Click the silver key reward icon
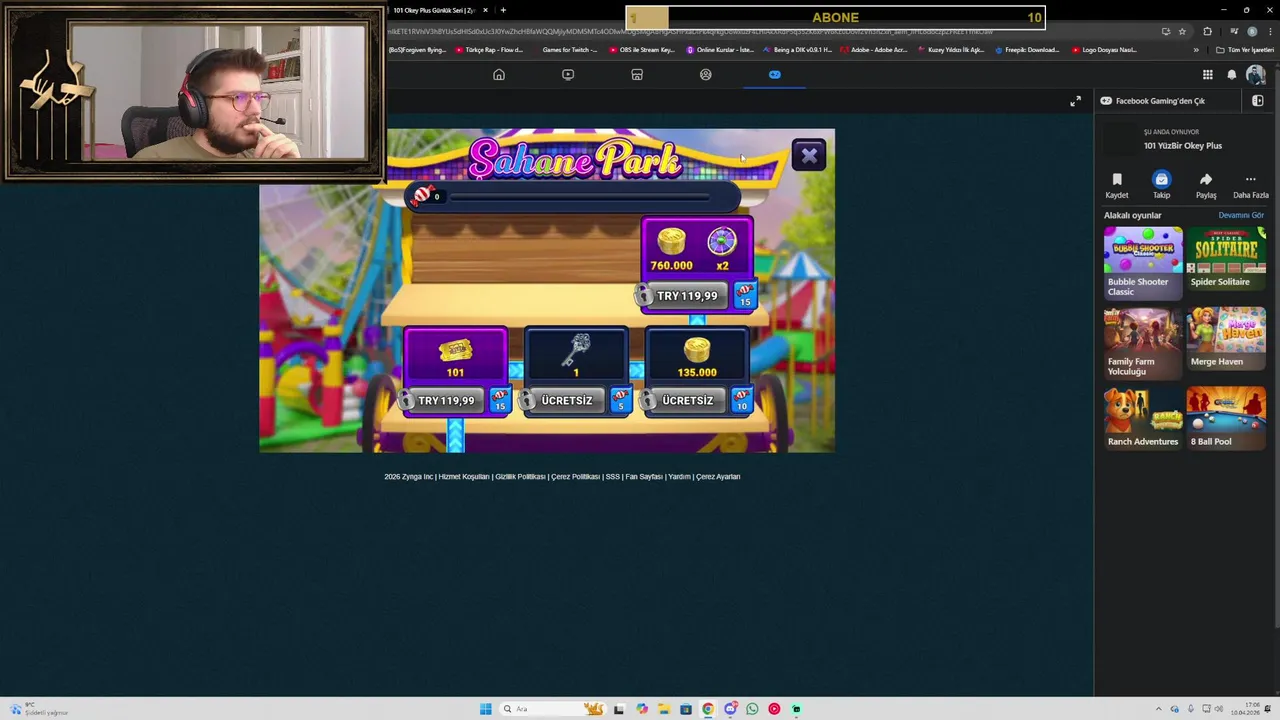This screenshot has width=1280, height=720. tap(577, 349)
